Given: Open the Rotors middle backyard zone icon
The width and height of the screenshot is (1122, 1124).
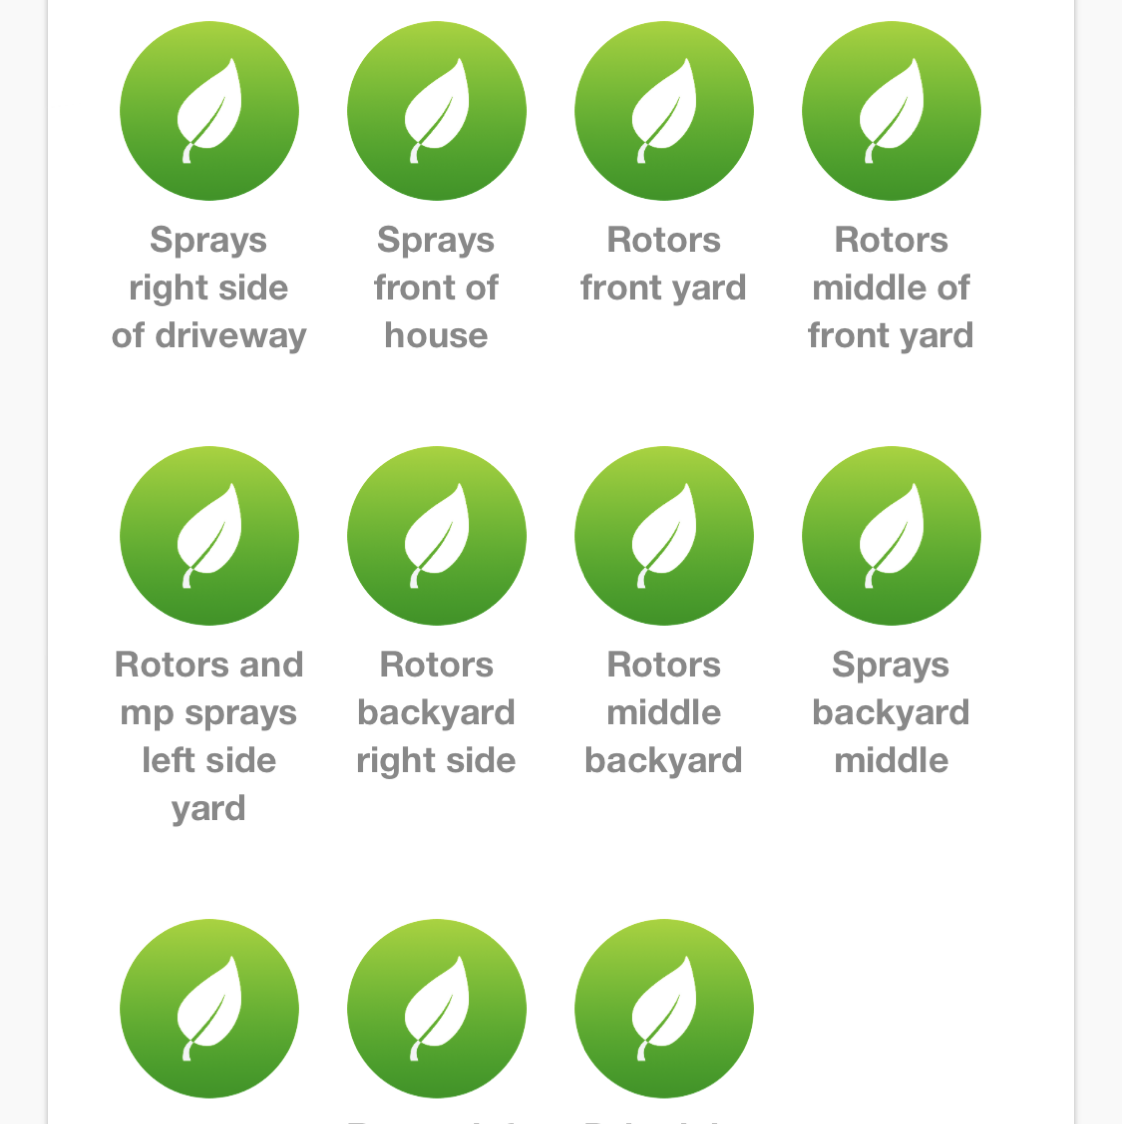Looking at the screenshot, I should click(x=664, y=536).
